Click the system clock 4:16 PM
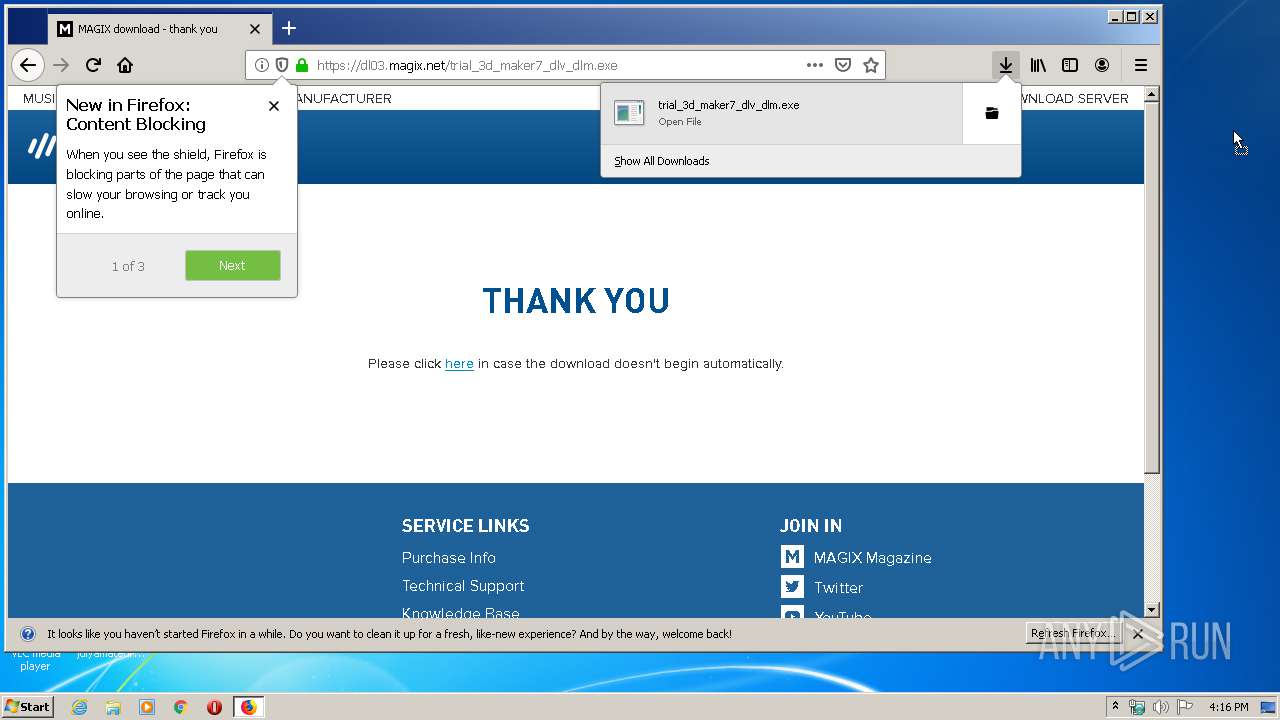 point(1228,707)
